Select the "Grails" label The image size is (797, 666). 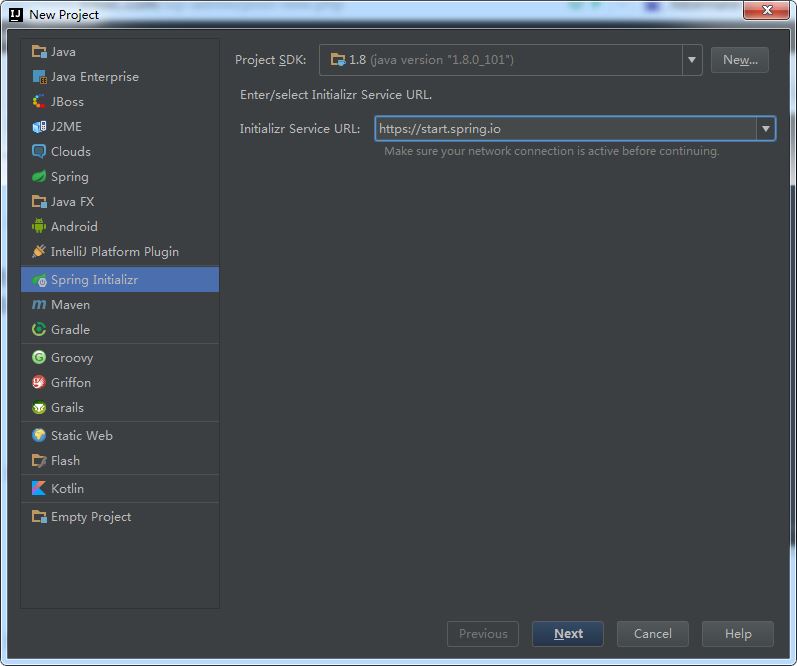(x=67, y=407)
